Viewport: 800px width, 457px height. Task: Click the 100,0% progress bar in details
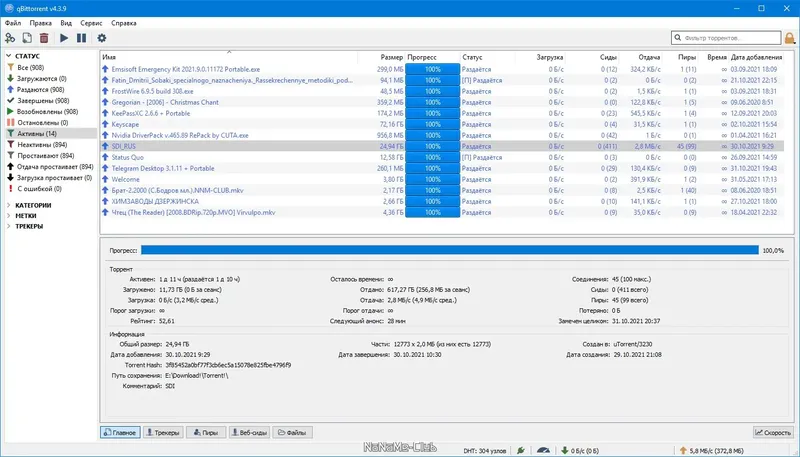[x=450, y=250]
